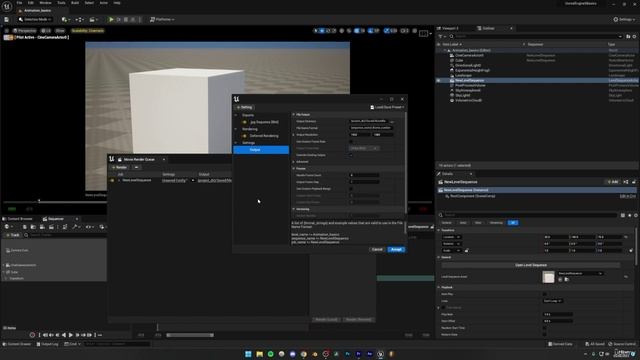Click the viewport hamburger options icon
640x360 pixels.
click(x=7, y=31)
